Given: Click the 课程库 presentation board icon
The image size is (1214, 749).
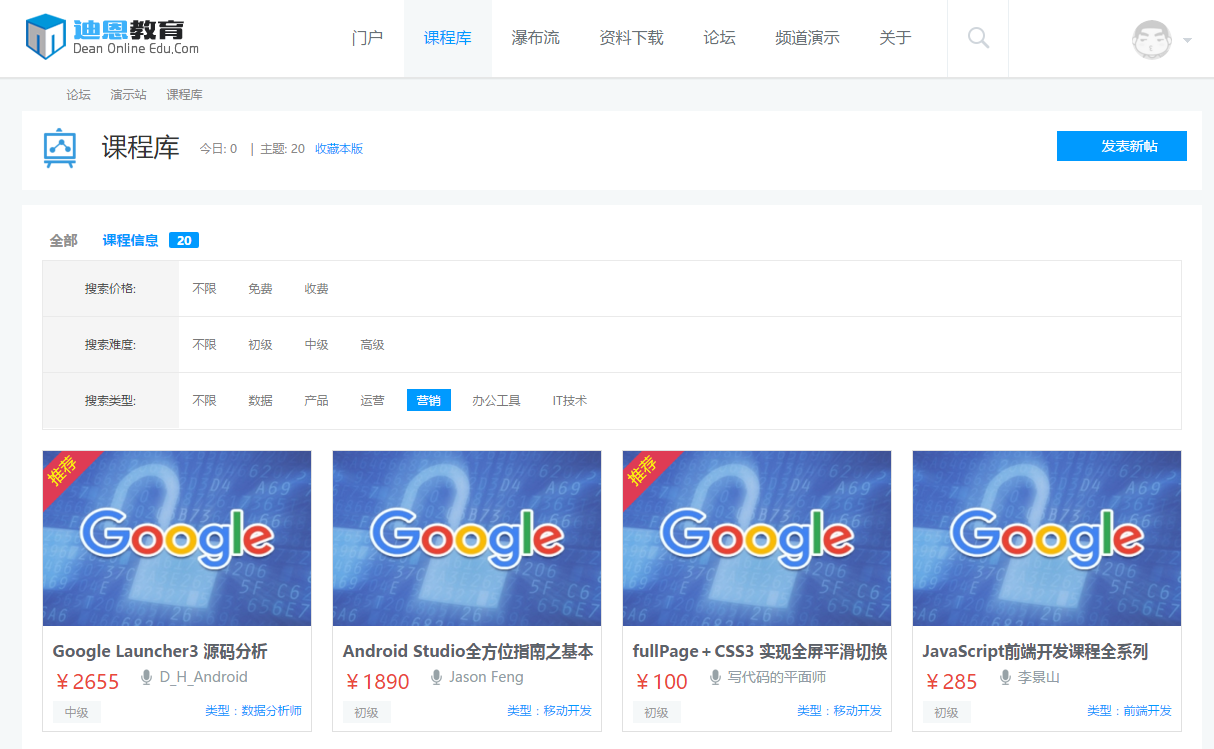Looking at the screenshot, I should (60, 148).
